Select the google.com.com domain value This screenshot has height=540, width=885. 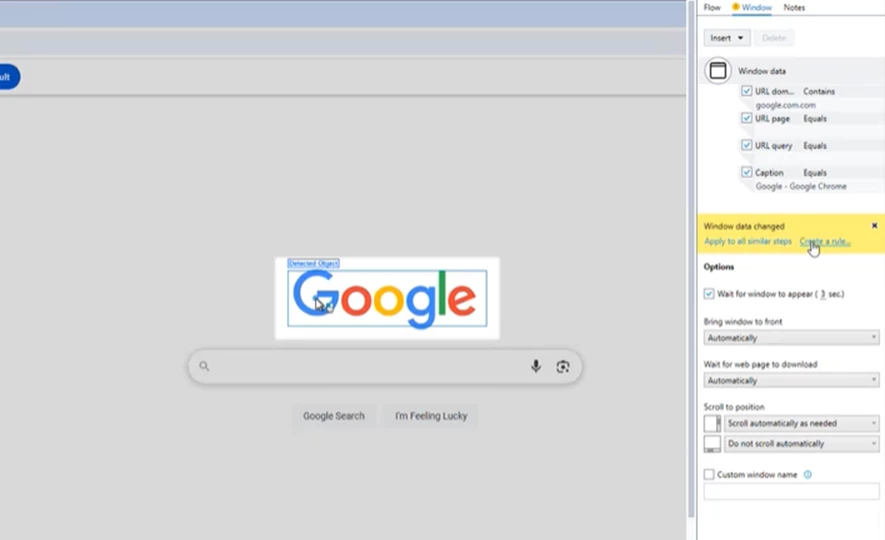pyautogui.click(x=786, y=105)
